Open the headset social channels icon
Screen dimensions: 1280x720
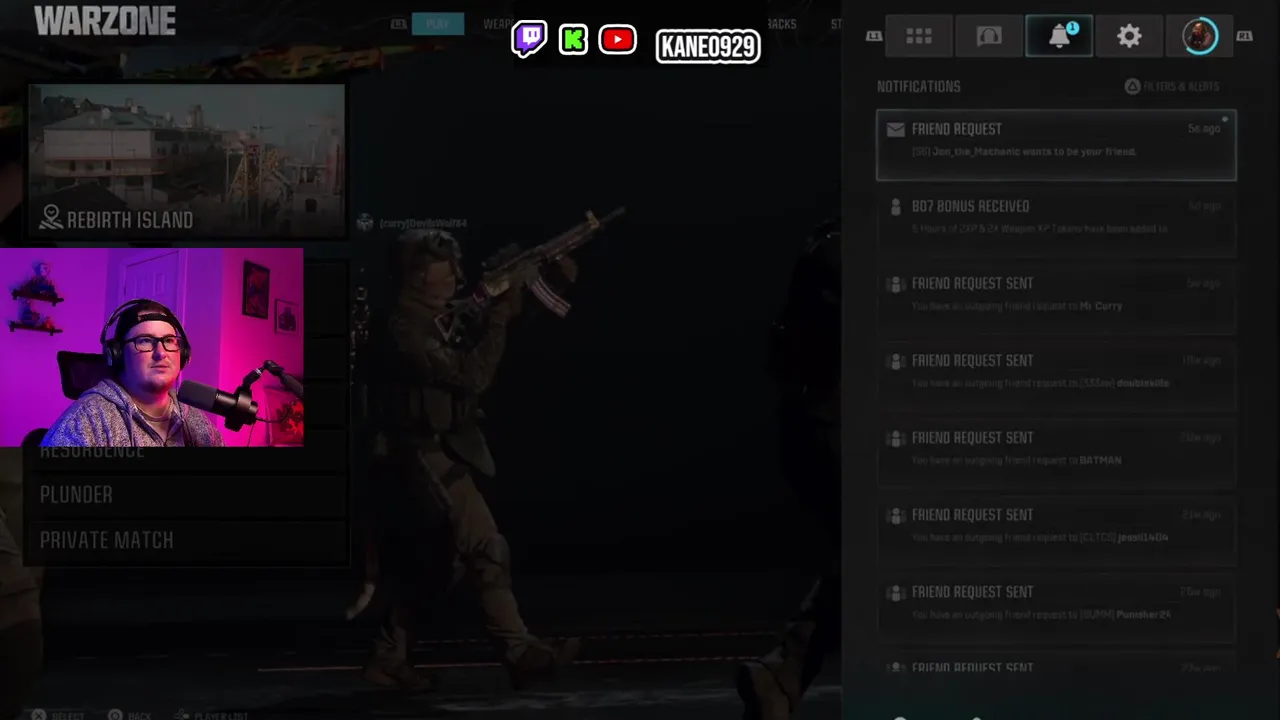pyautogui.click(x=989, y=37)
